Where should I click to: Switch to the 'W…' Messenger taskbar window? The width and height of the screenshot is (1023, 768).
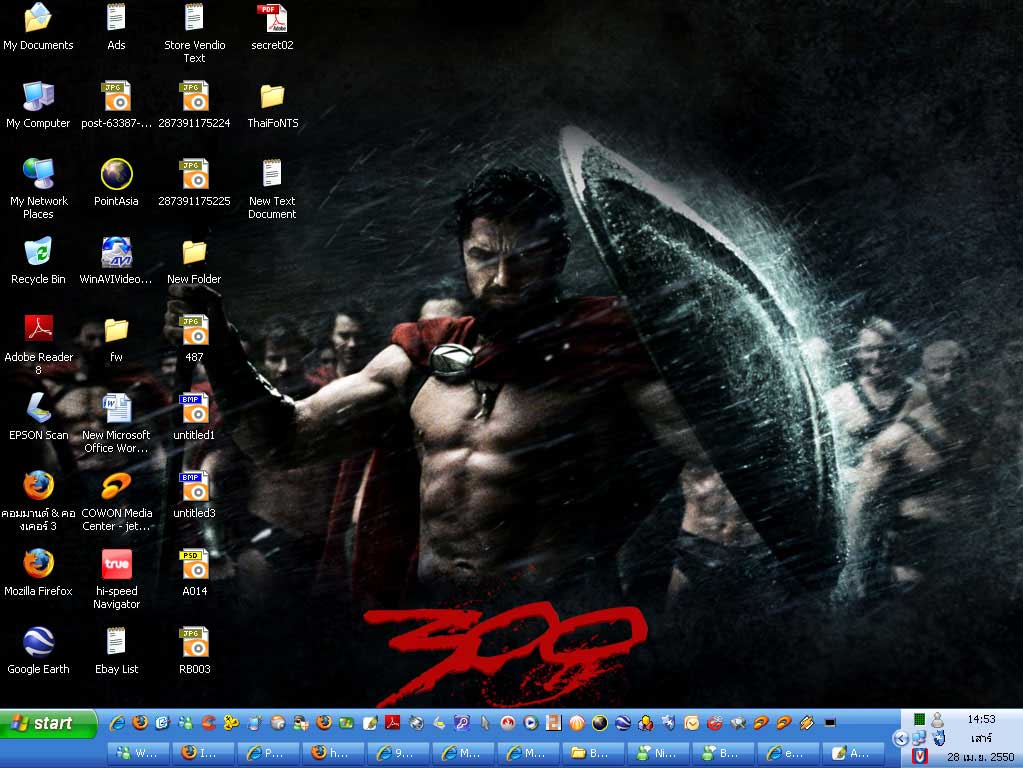(138, 754)
